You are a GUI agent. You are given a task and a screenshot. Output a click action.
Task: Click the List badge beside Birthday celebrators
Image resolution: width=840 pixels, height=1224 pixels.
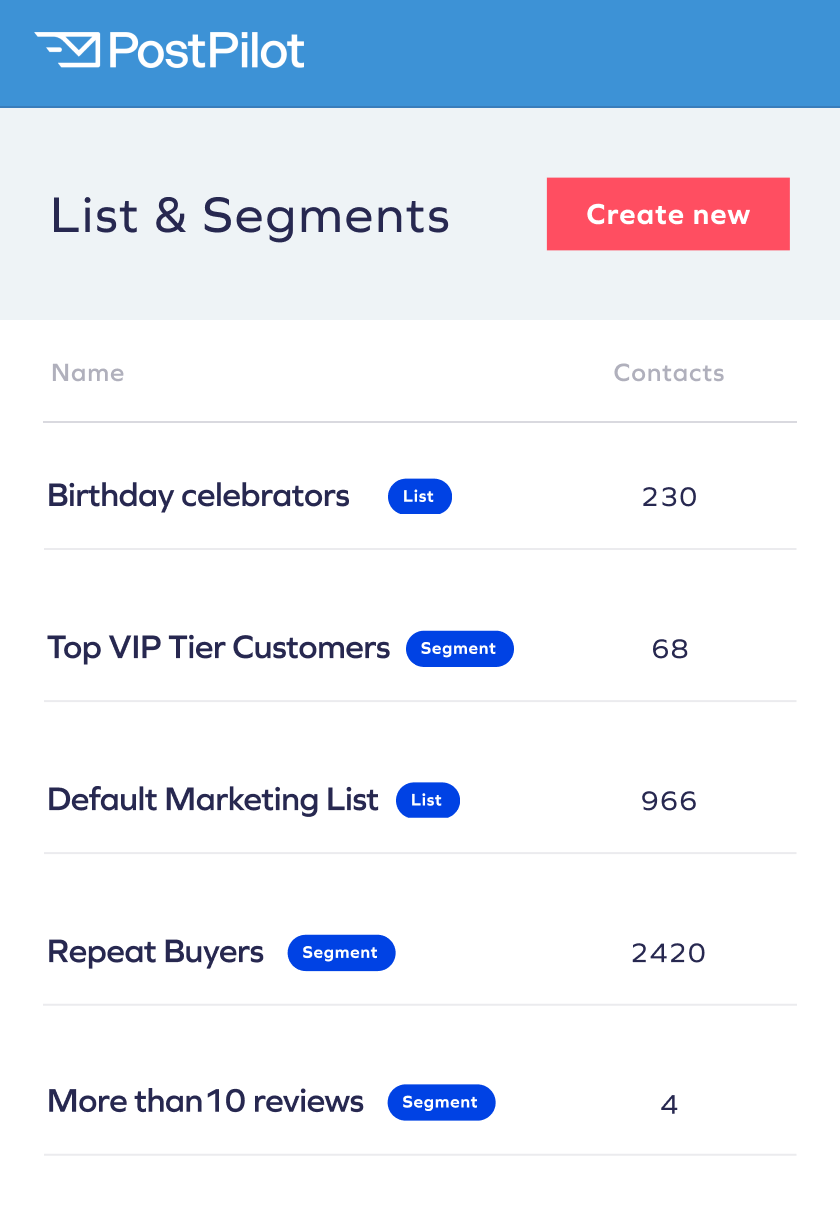pos(419,497)
